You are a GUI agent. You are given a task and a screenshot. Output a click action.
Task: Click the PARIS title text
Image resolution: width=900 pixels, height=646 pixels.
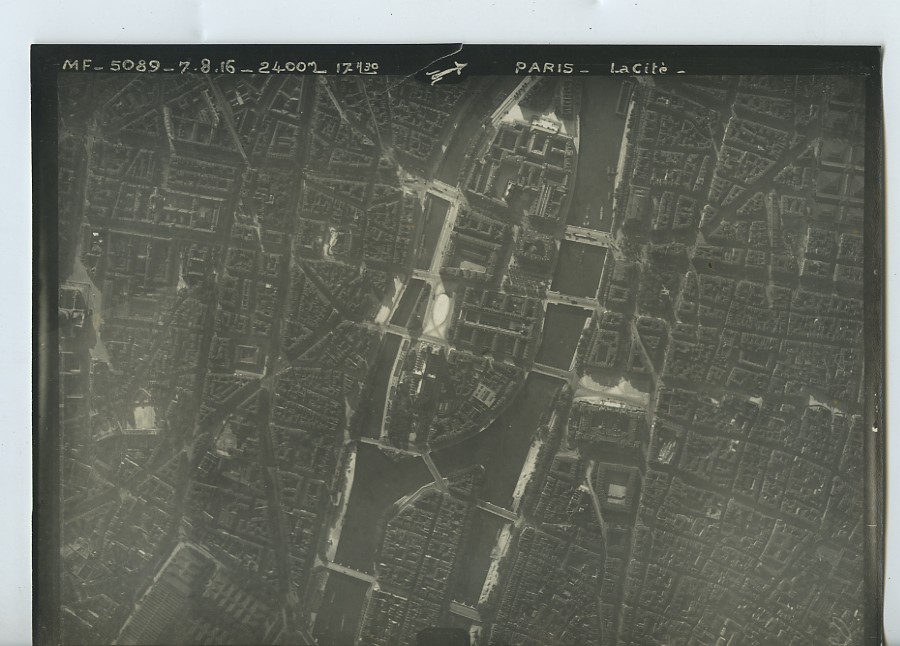point(545,68)
